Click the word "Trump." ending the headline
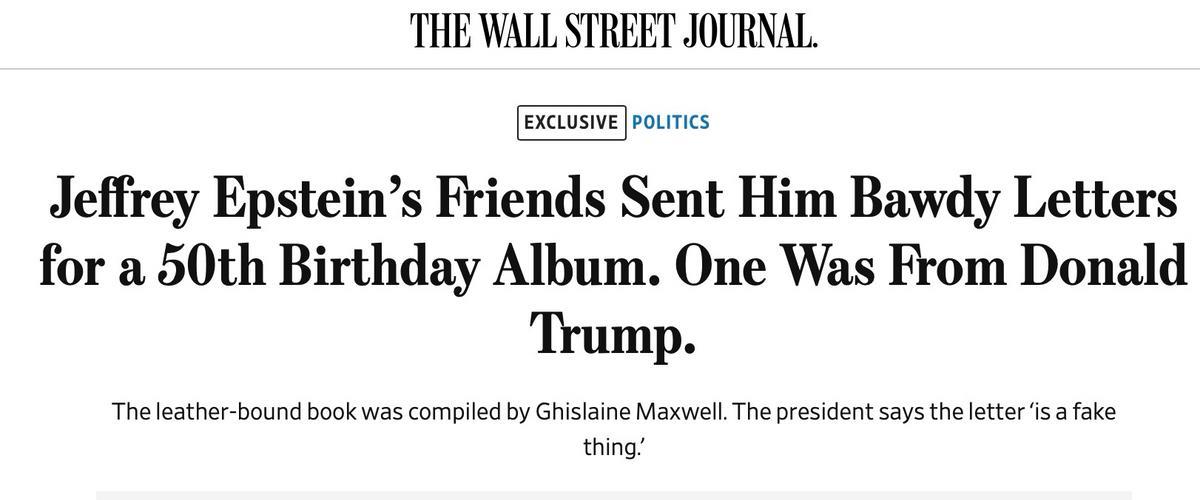 click(x=612, y=333)
